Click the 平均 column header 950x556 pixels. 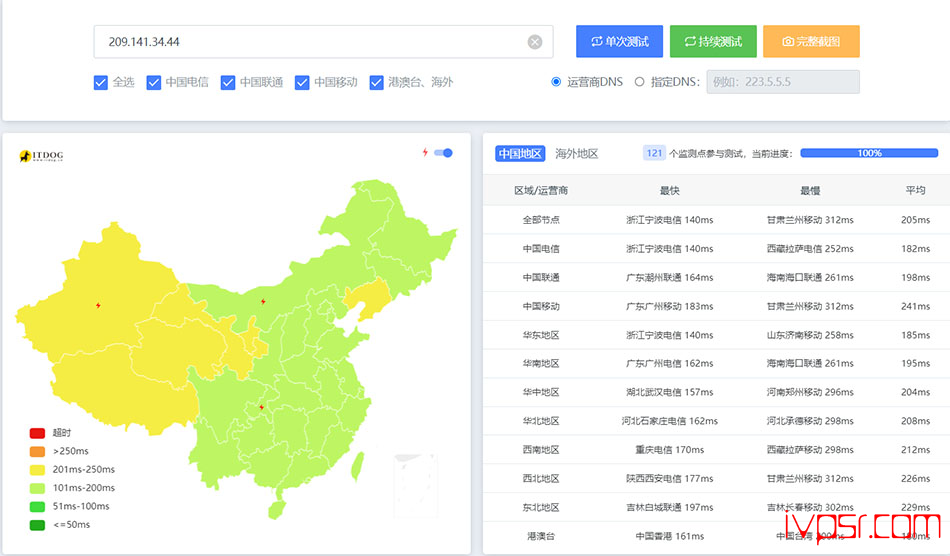click(915, 191)
